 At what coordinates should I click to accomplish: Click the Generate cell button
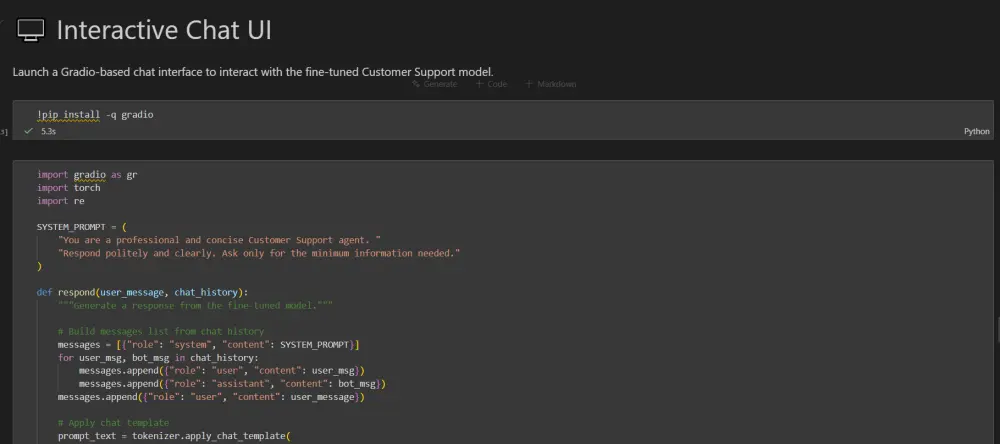point(434,84)
